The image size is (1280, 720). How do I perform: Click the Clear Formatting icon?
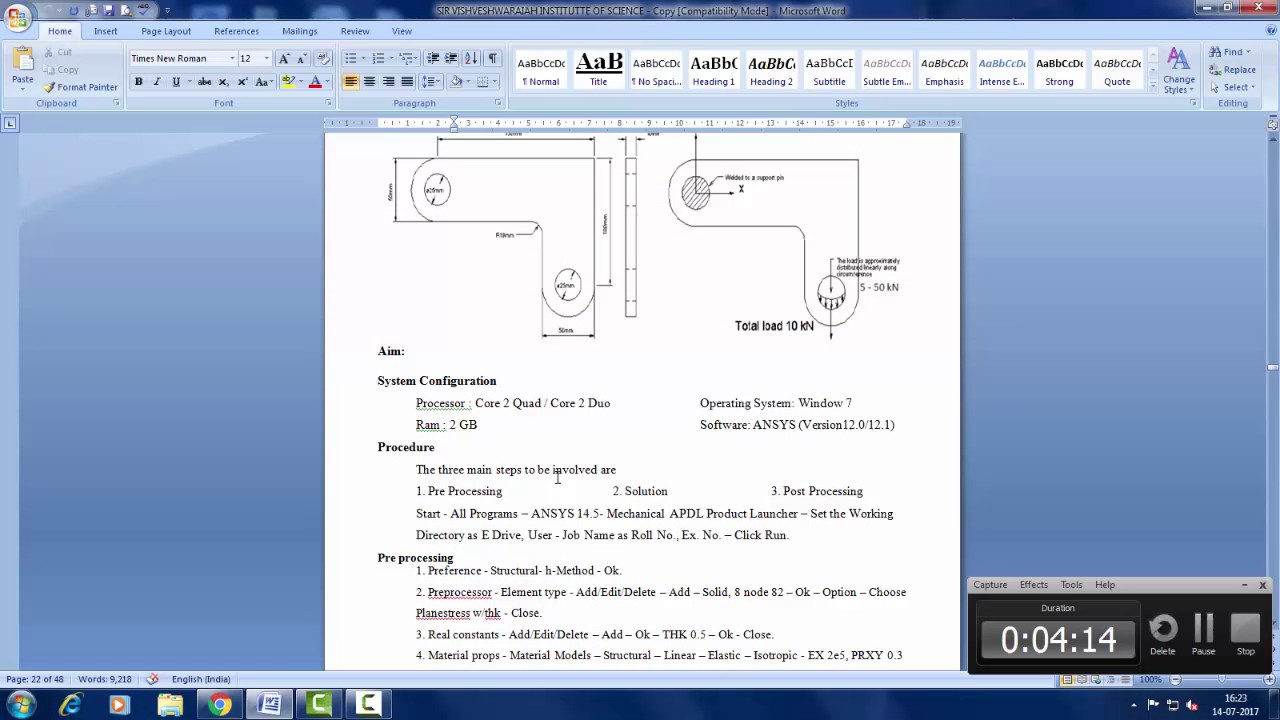[x=322, y=58]
